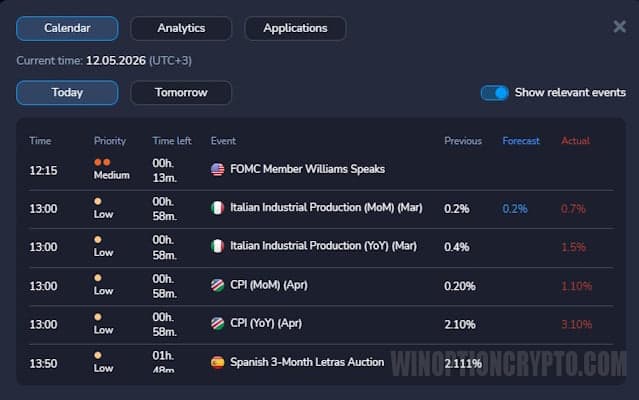This screenshot has height=400, width=639.
Task: Click the Time left column header
Action: (x=172, y=141)
